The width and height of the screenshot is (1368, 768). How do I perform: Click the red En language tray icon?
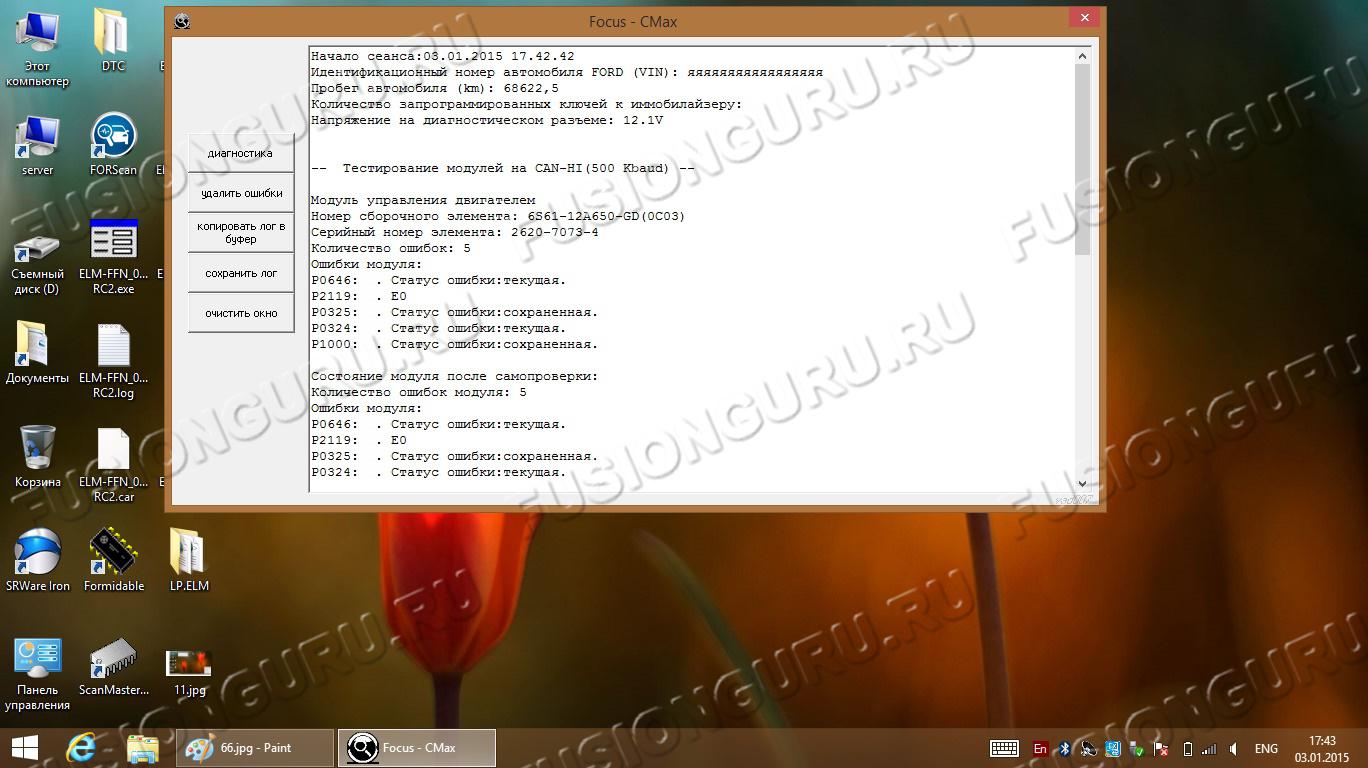(x=1040, y=748)
